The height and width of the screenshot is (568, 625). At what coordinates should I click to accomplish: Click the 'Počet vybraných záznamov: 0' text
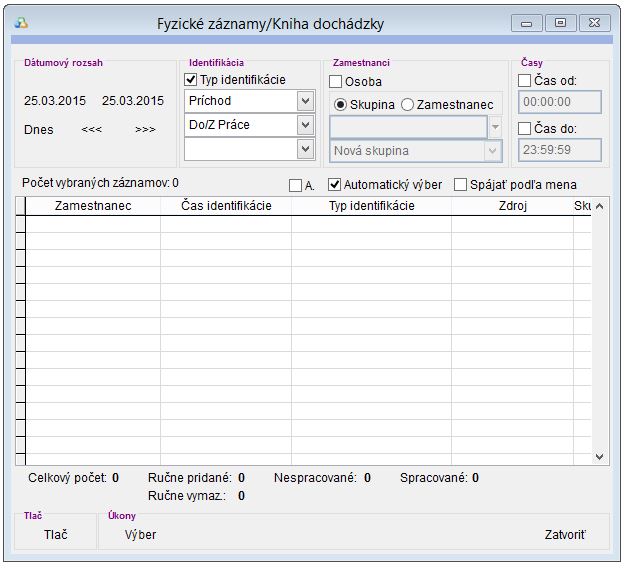click(100, 183)
